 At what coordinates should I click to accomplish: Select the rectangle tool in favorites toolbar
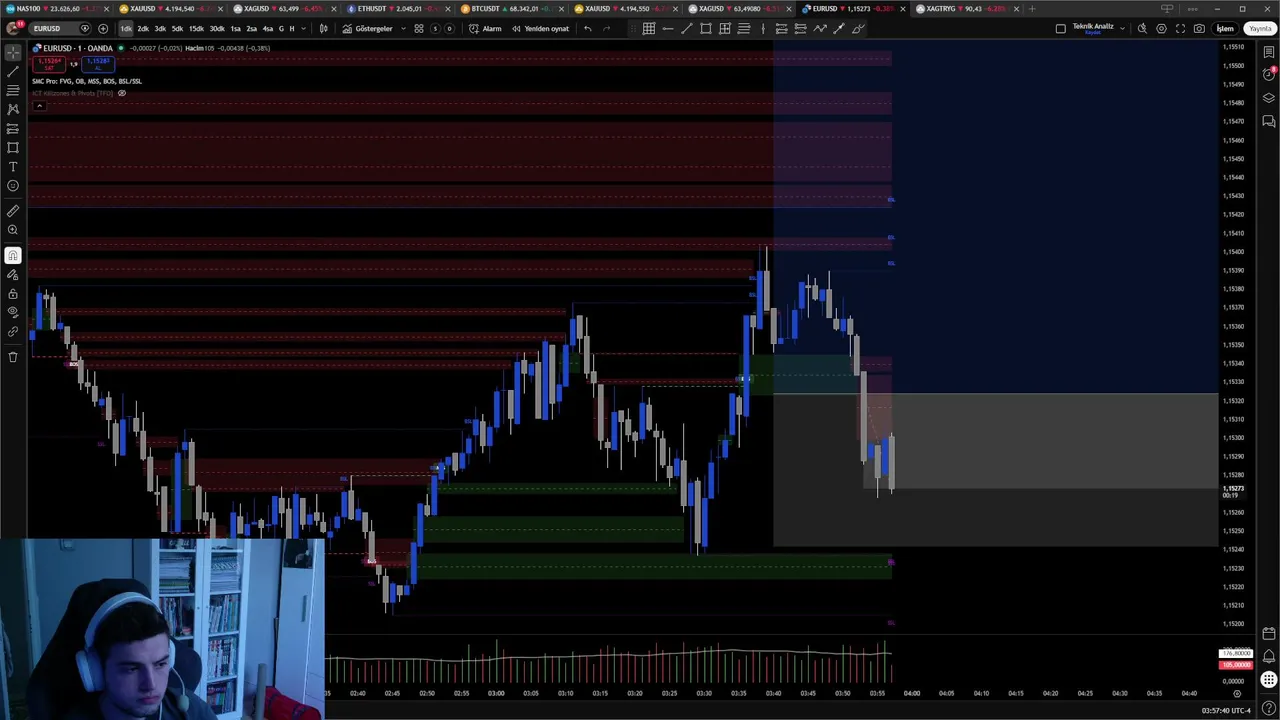pos(705,28)
